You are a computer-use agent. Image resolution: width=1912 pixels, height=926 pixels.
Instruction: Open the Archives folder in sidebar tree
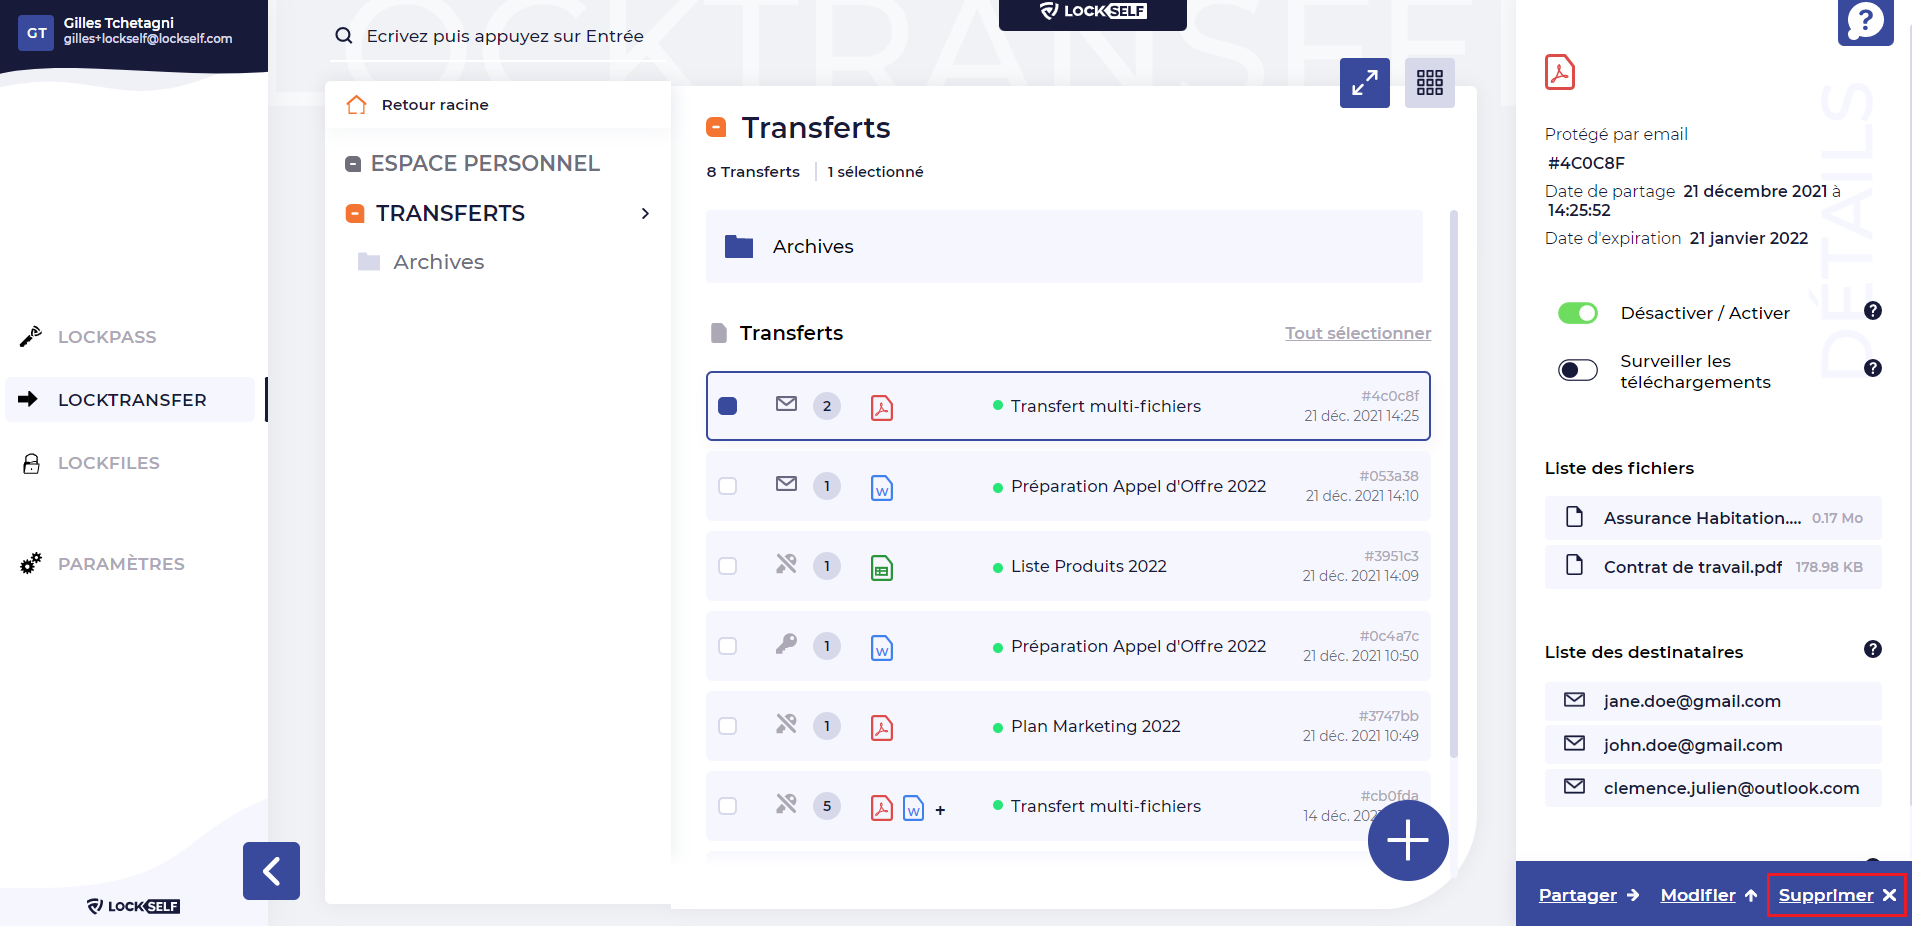(438, 262)
